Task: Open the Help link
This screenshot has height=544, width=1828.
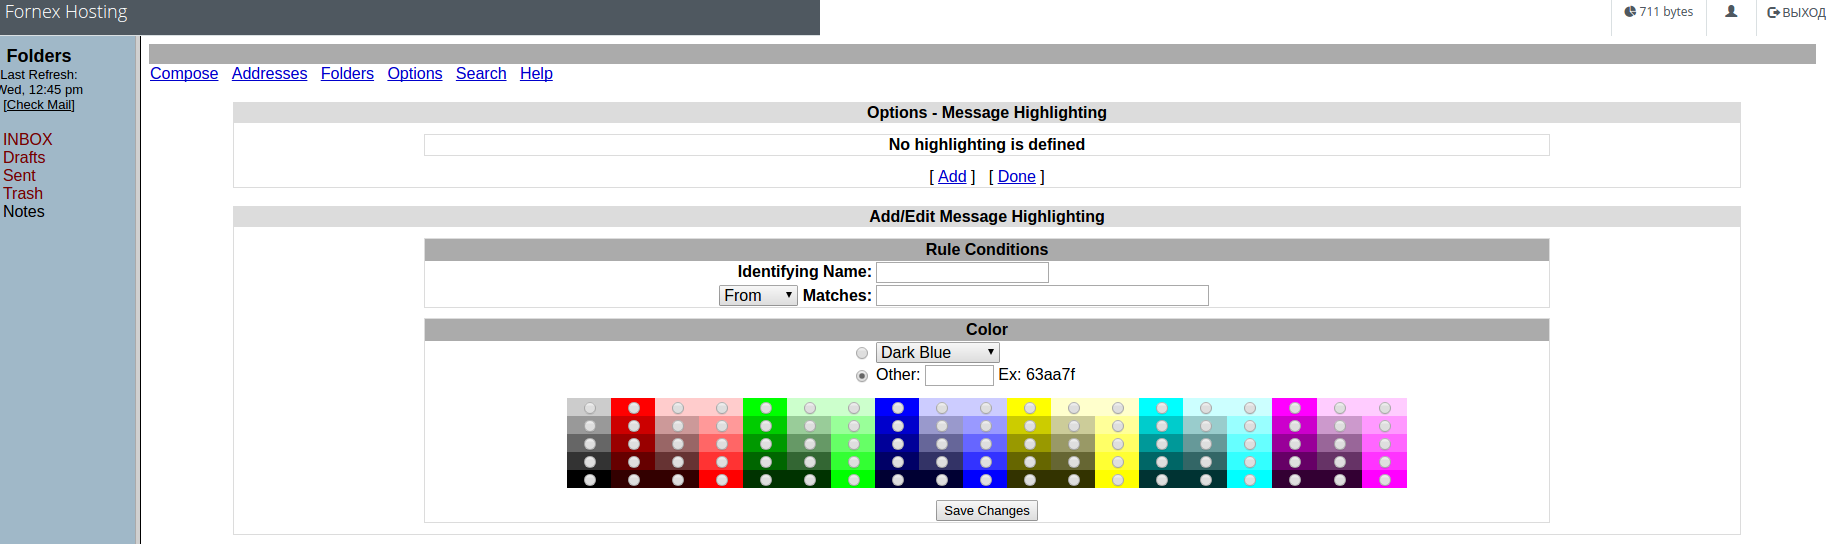Action: coord(536,73)
